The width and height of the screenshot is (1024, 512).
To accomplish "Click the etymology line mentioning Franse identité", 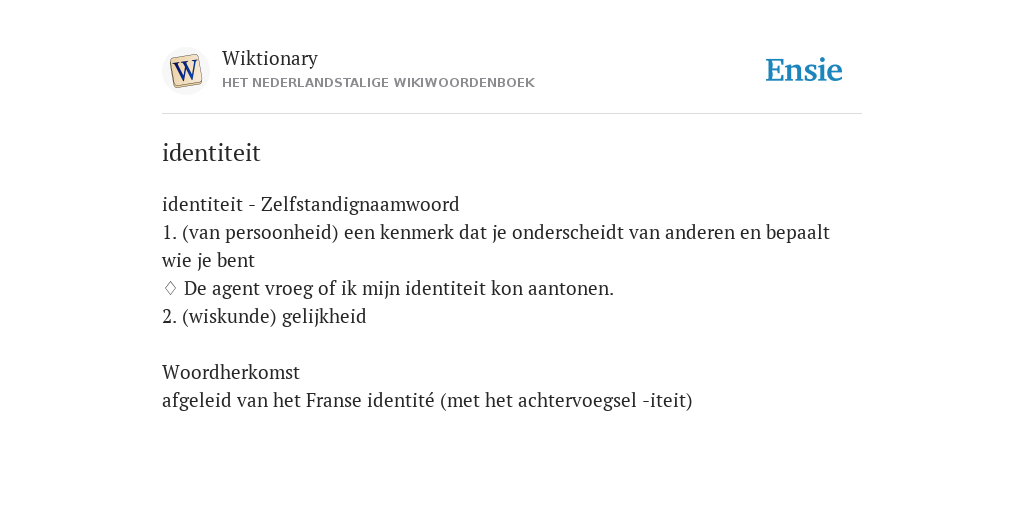I will pos(427,400).
